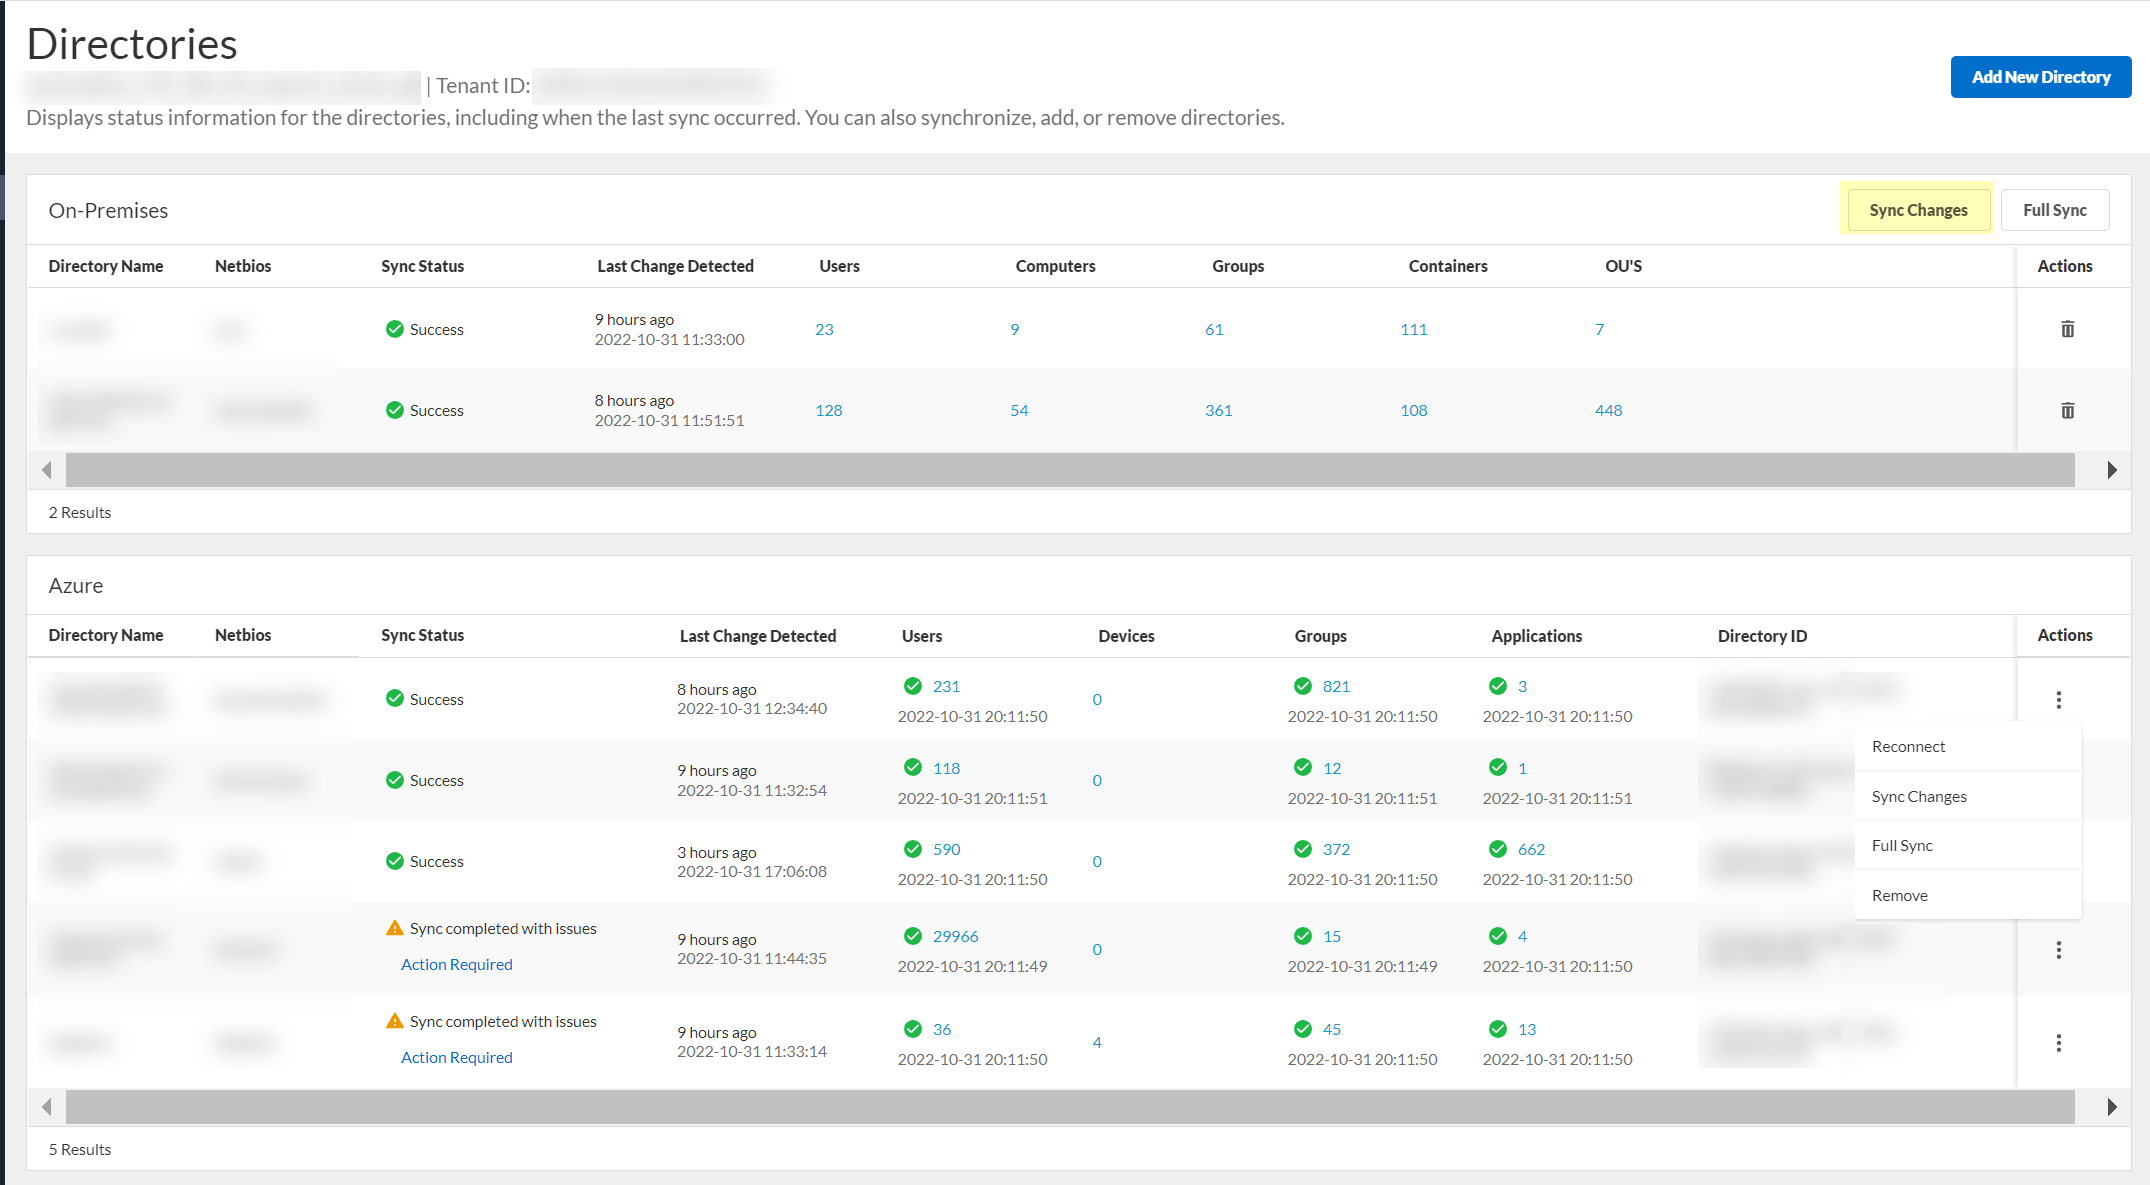Click trash icon for first On-Premises directory
Viewport: 2150px width, 1185px height.
[2067, 329]
